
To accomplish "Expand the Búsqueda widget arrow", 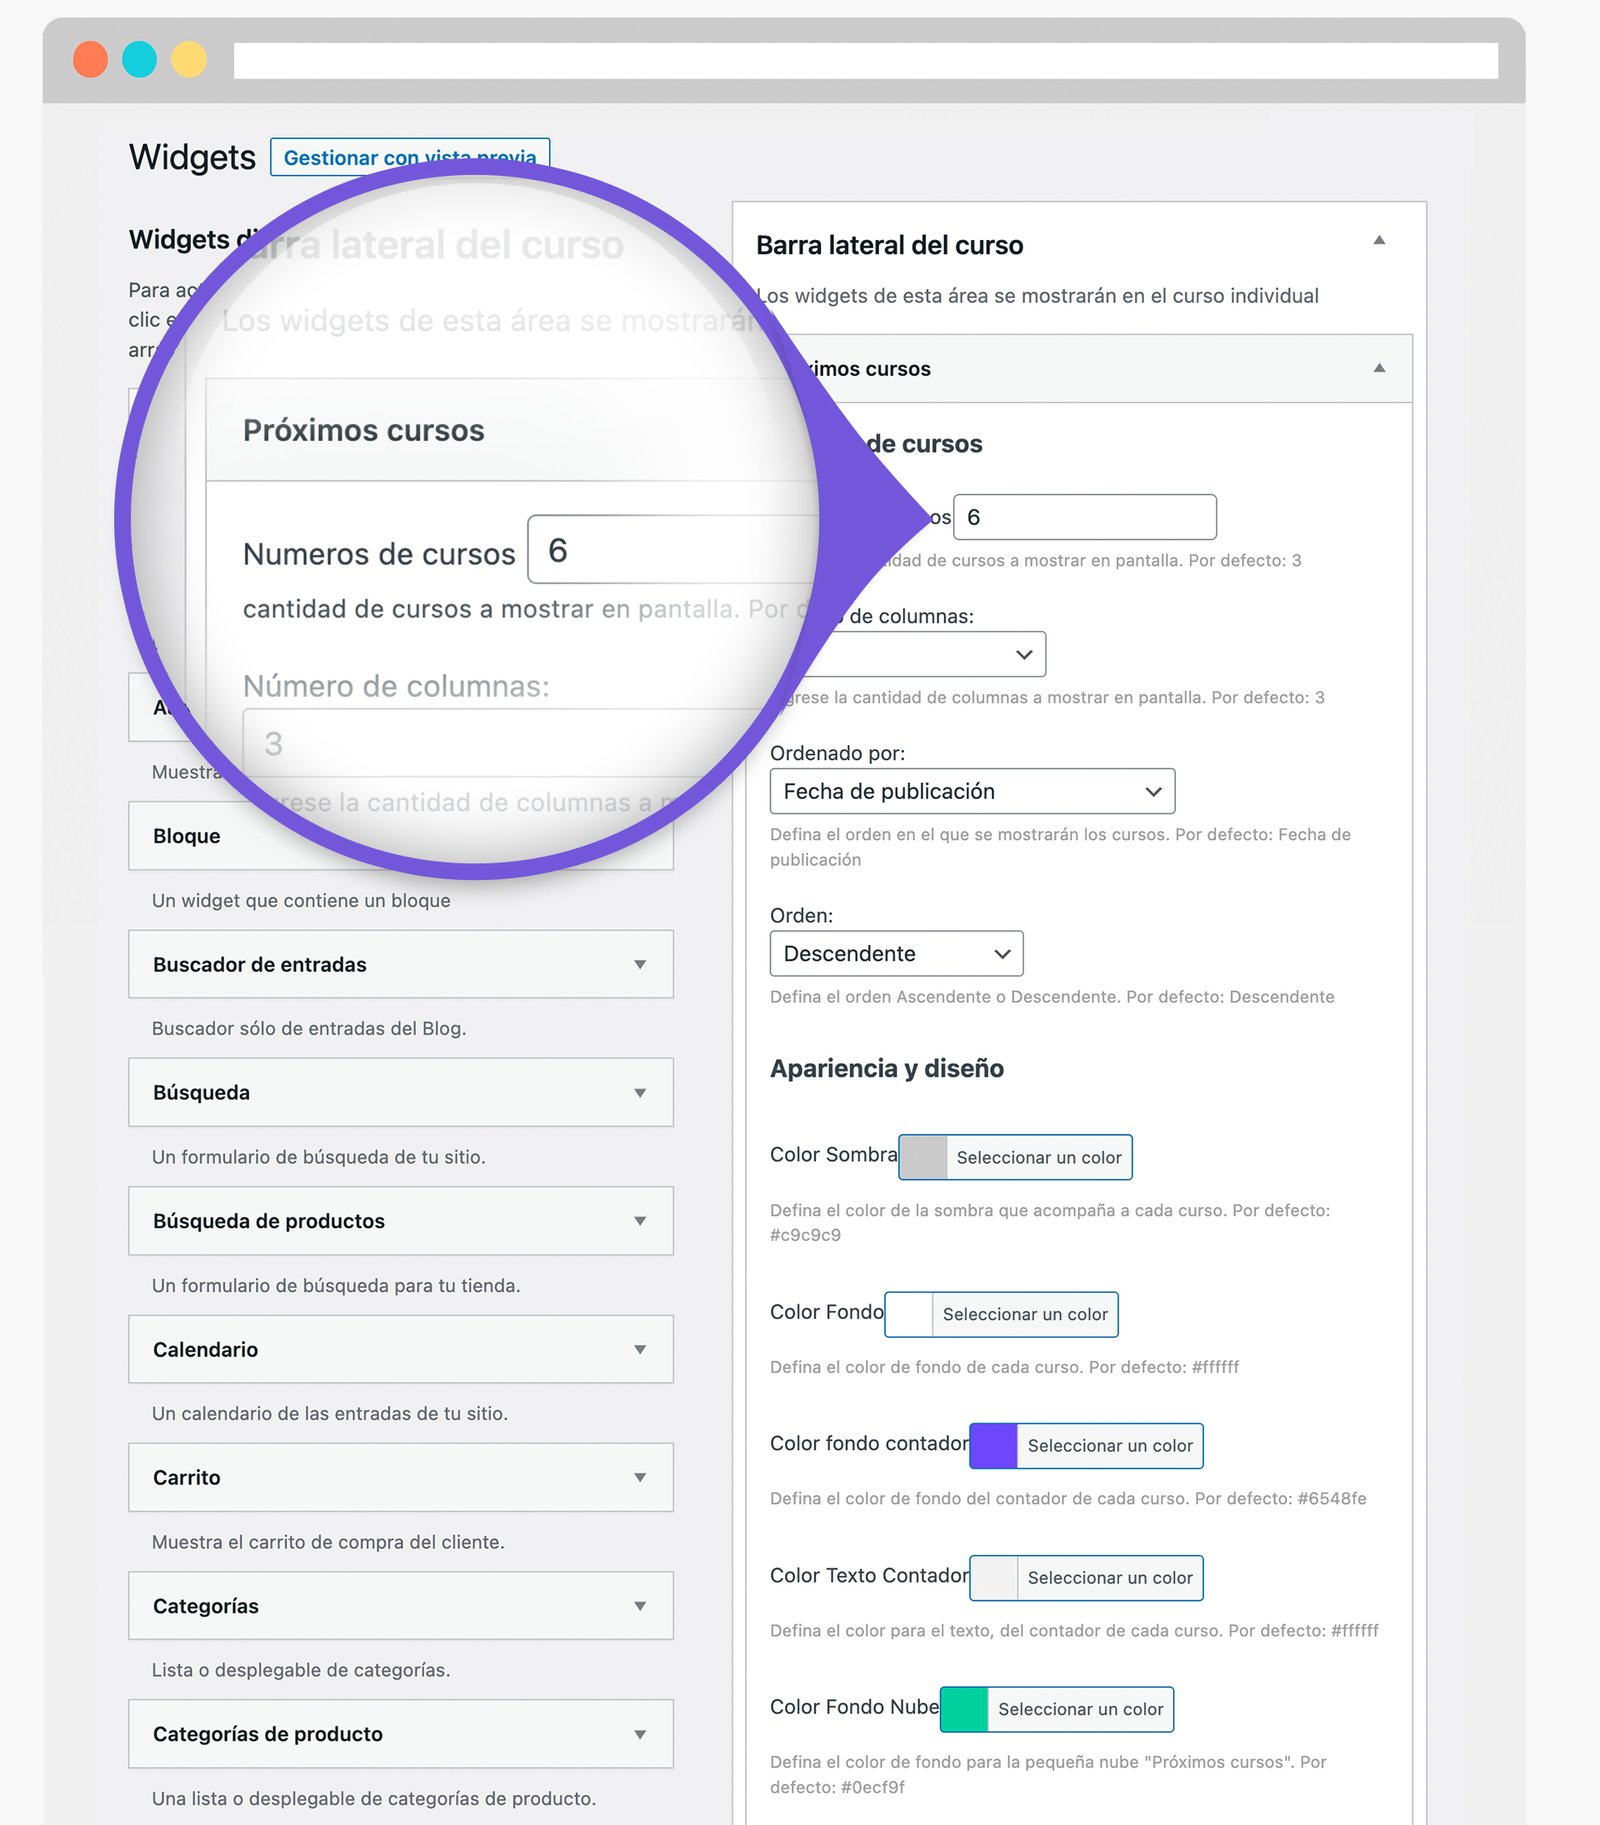I will [x=640, y=1093].
